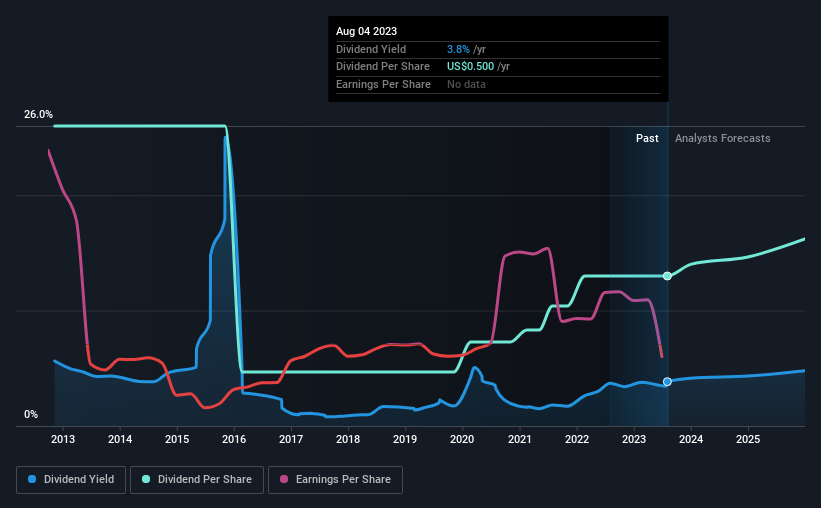Click the 2017 x-axis label
821x508 pixels.
[291, 439]
